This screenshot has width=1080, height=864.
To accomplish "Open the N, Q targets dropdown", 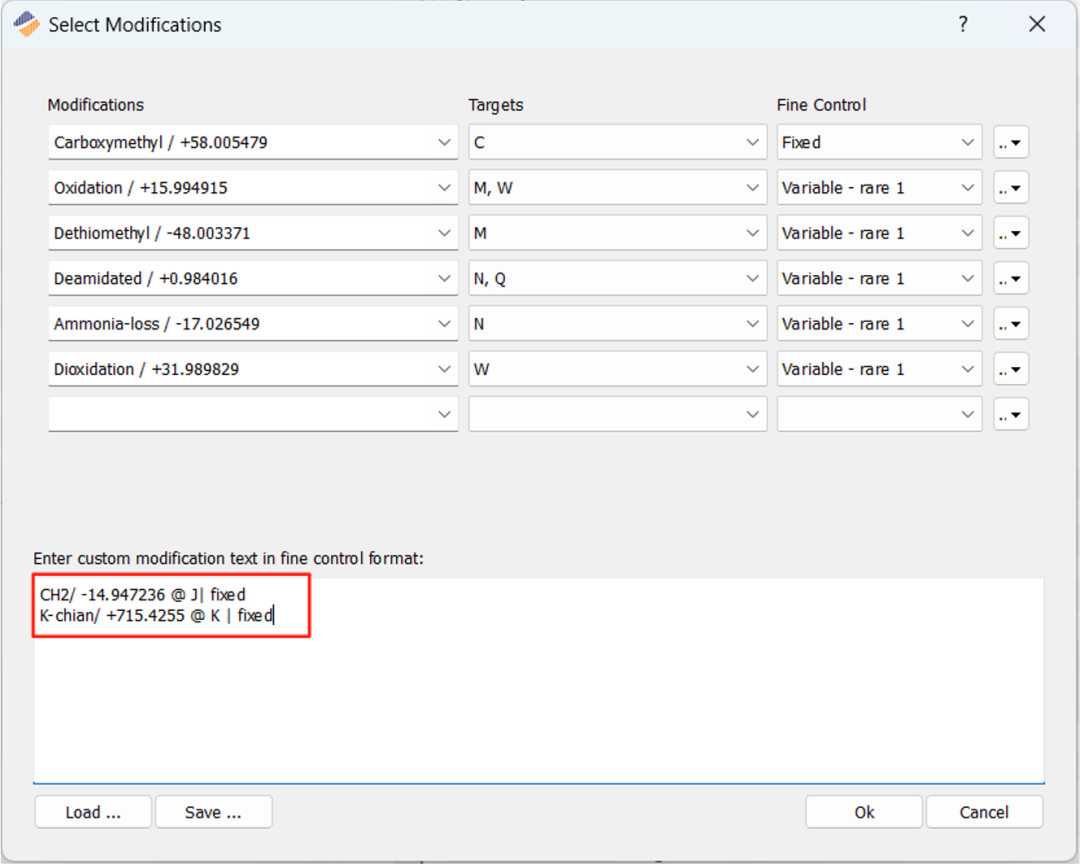I will [754, 279].
